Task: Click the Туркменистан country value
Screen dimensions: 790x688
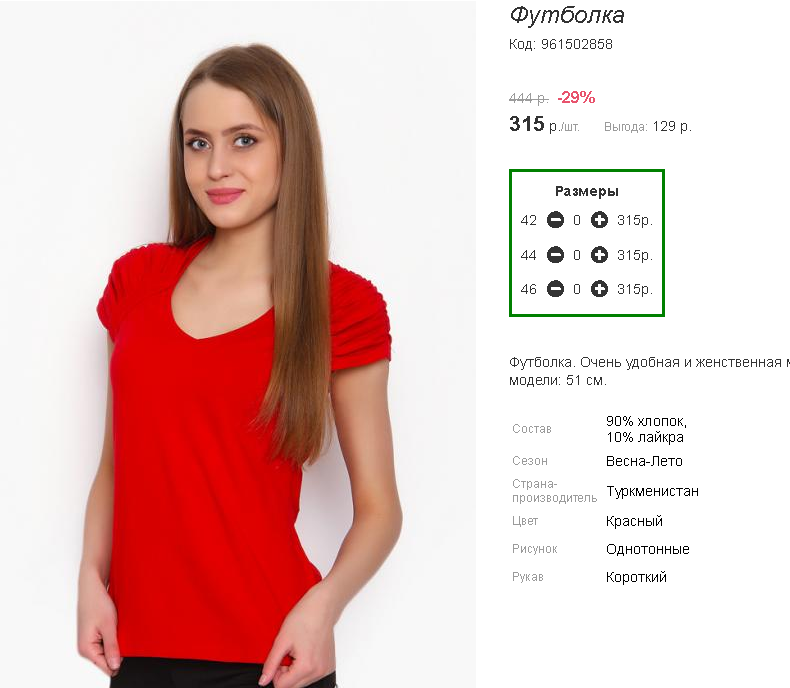Action: (x=652, y=491)
